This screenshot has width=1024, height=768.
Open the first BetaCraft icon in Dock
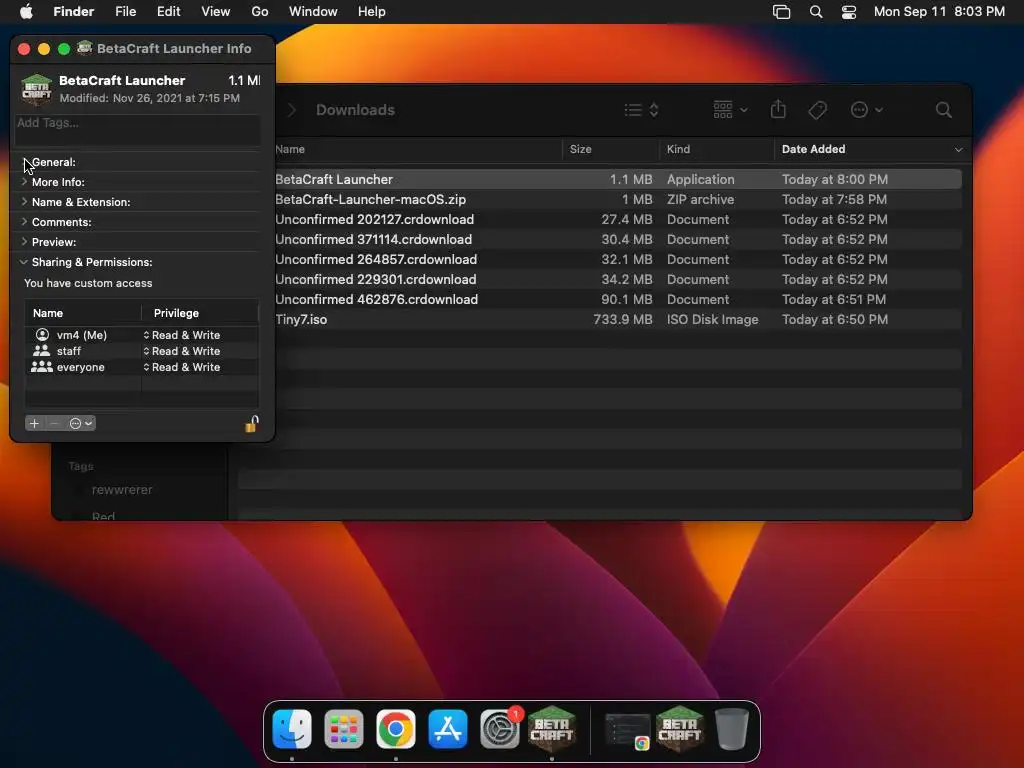click(x=552, y=728)
